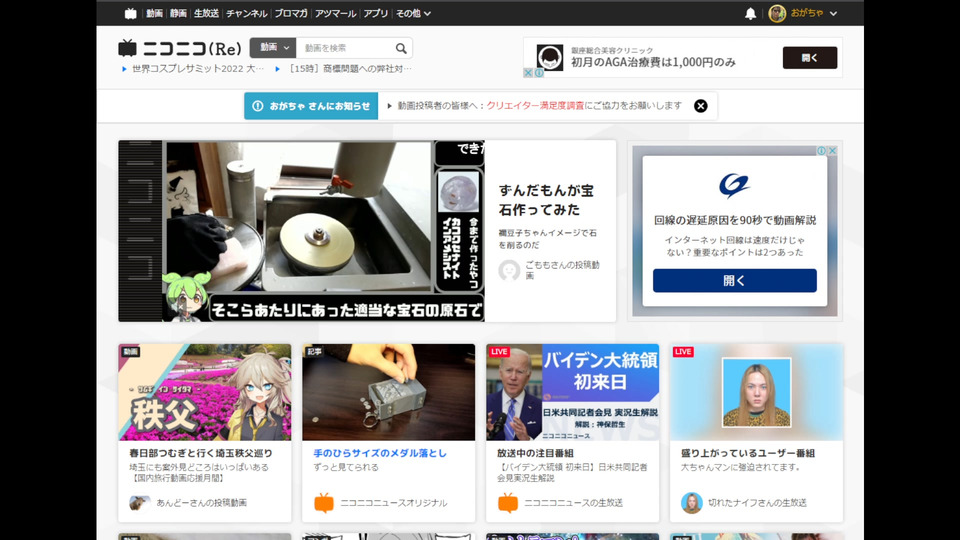Open ブロマガ in the top navigation
Viewport: 960px width, 540px height.
coord(291,13)
